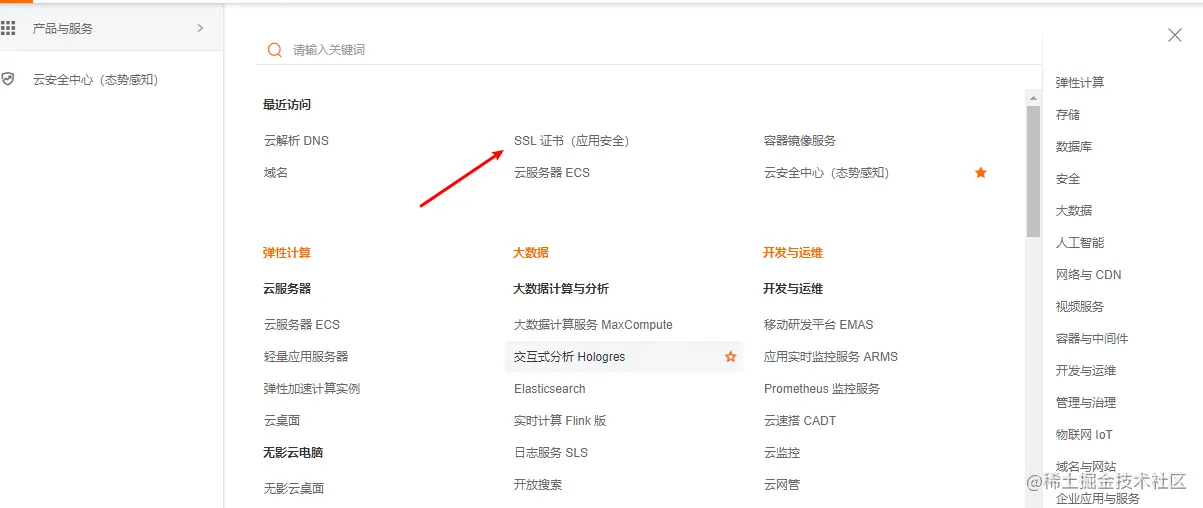Open 实时计算 Flink 版
The image size is (1203, 508).
coord(560,421)
